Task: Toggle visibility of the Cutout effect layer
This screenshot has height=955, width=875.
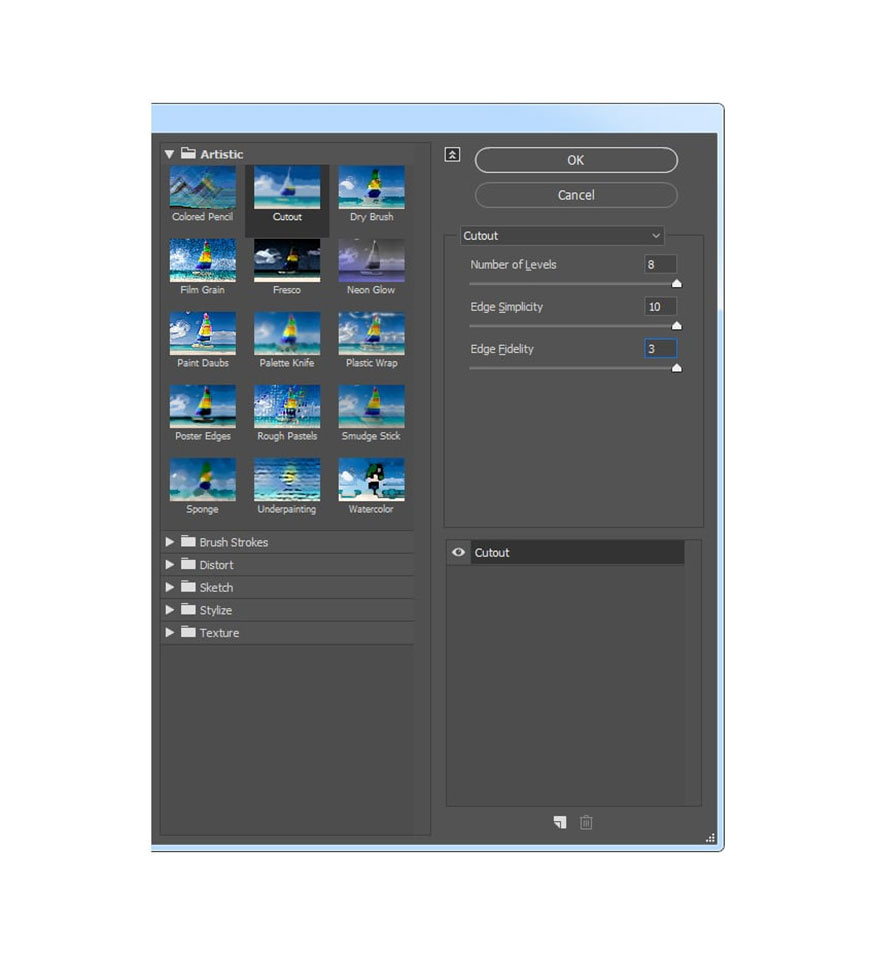Action: (459, 552)
